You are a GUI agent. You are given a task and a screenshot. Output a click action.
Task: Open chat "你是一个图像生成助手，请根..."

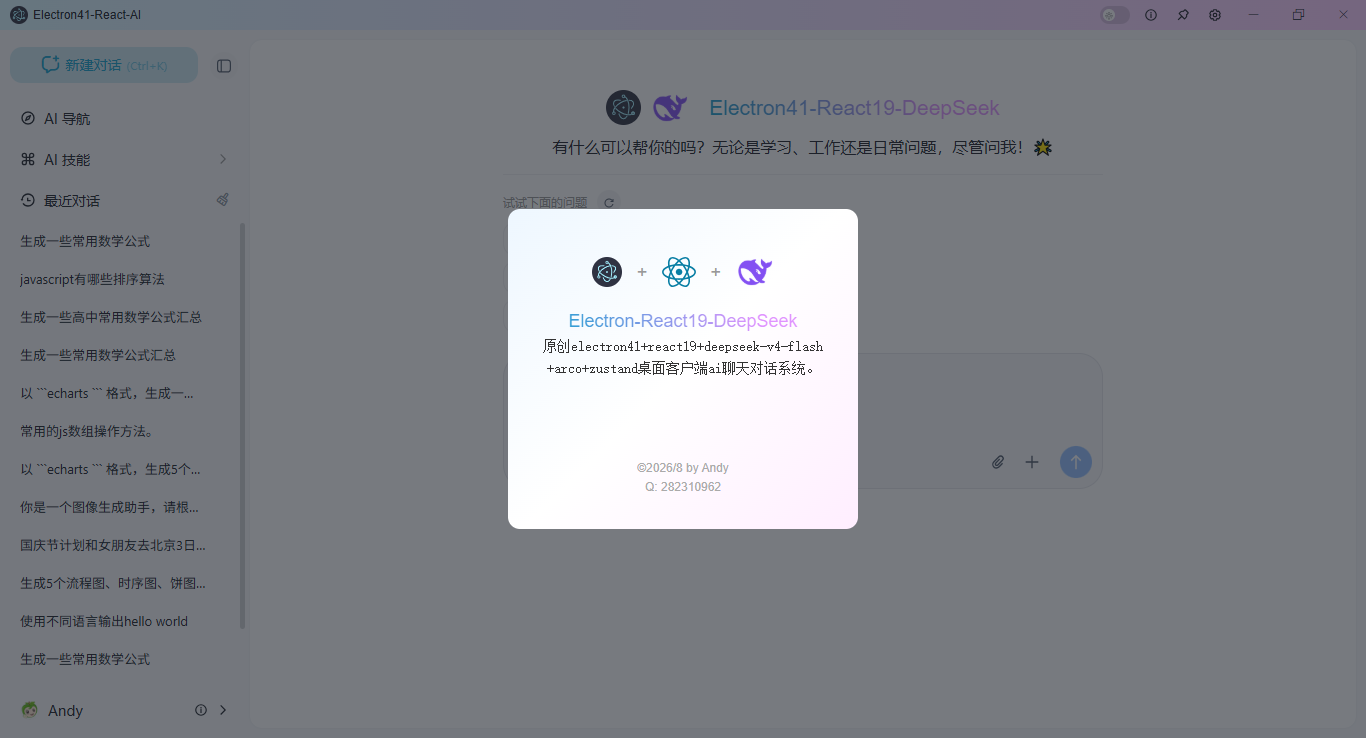point(109,507)
